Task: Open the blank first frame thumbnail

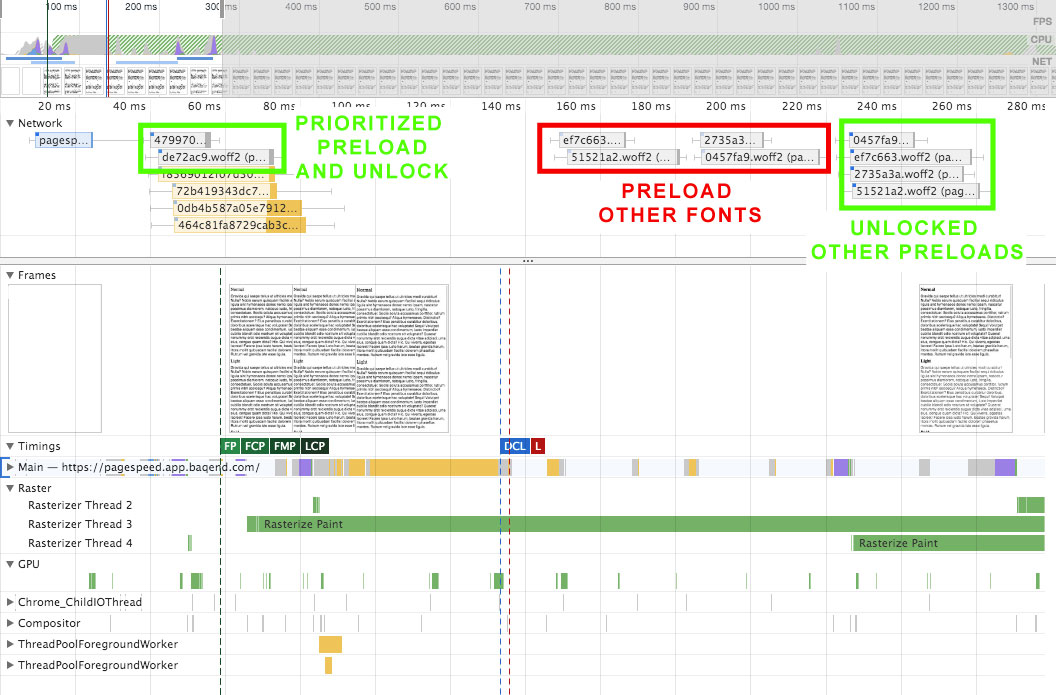Action: 55,358
